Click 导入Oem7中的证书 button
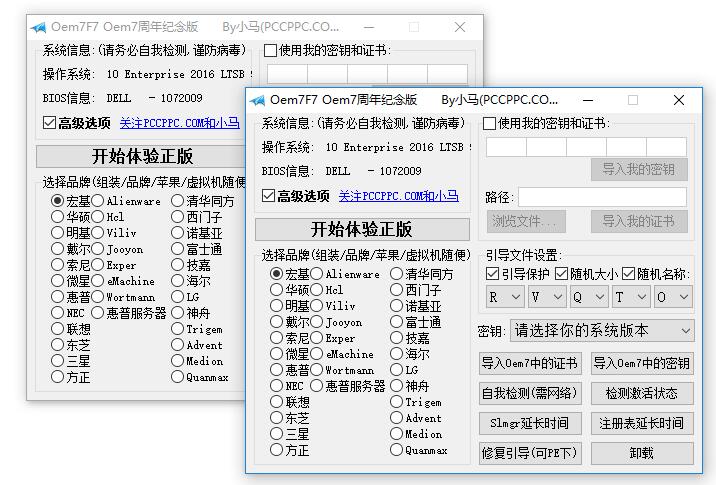The image size is (716, 485). click(529, 363)
